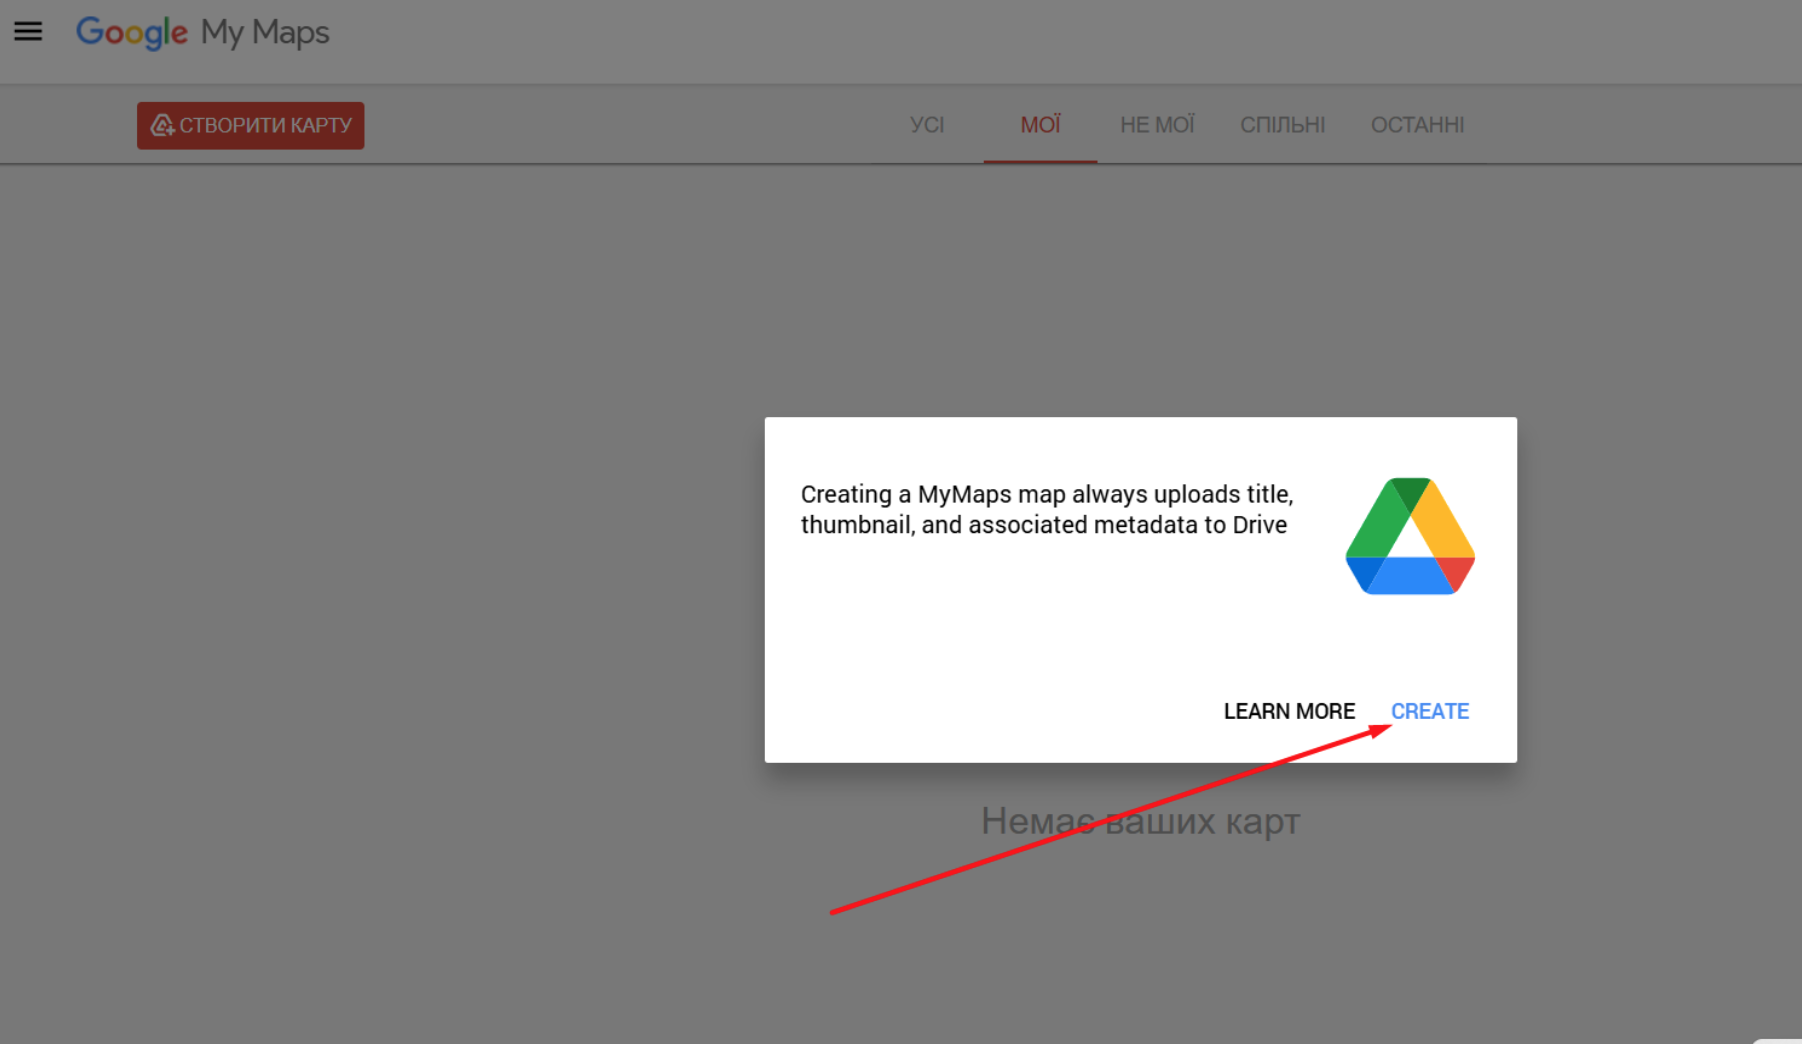Image resolution: width=1802 pixels, height=1044 pixels.
Task: Click the first line 'Creating a MyMaps map'
Action: (1046, 494)
